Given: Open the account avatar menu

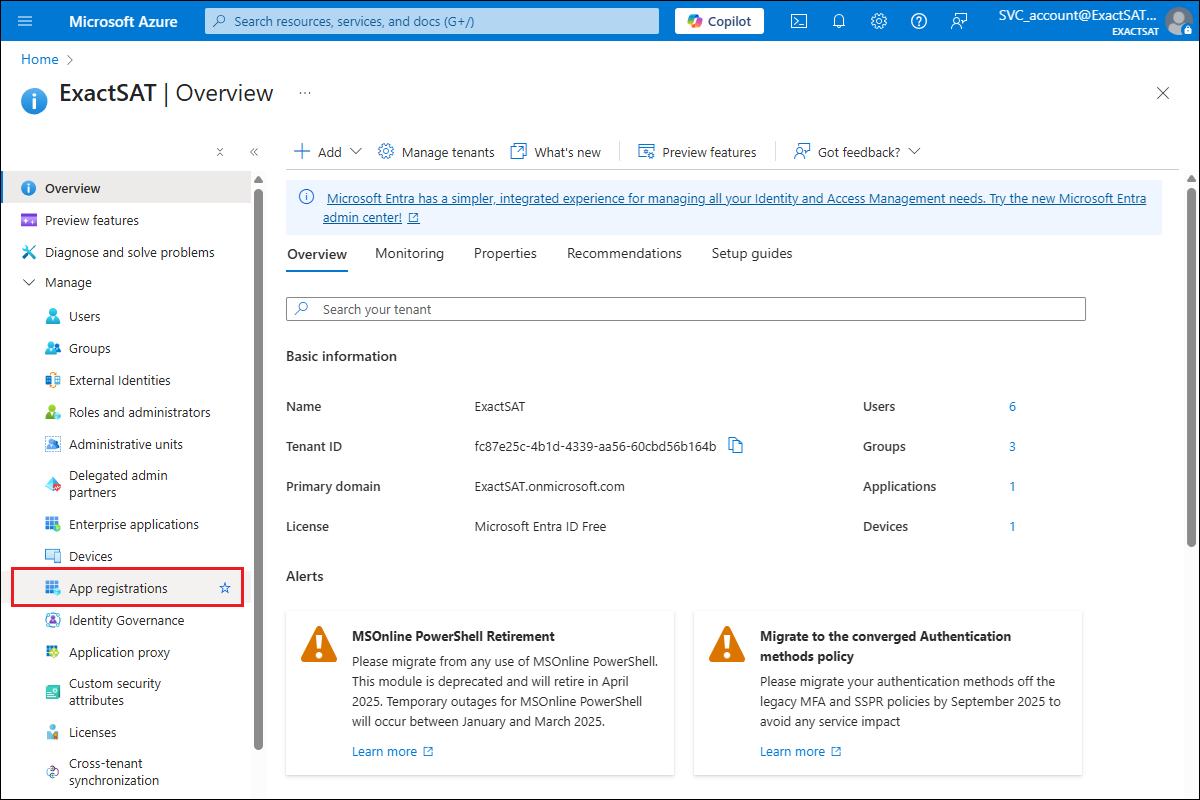Looking at the screenshot, I should 1179,21.
